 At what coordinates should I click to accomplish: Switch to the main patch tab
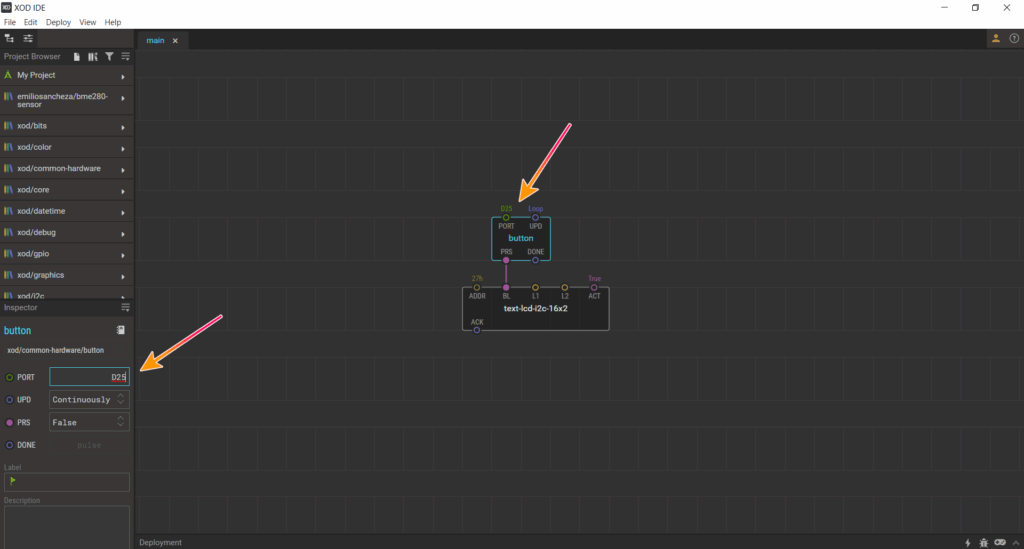pyautogui.click(x=155, y=40)
